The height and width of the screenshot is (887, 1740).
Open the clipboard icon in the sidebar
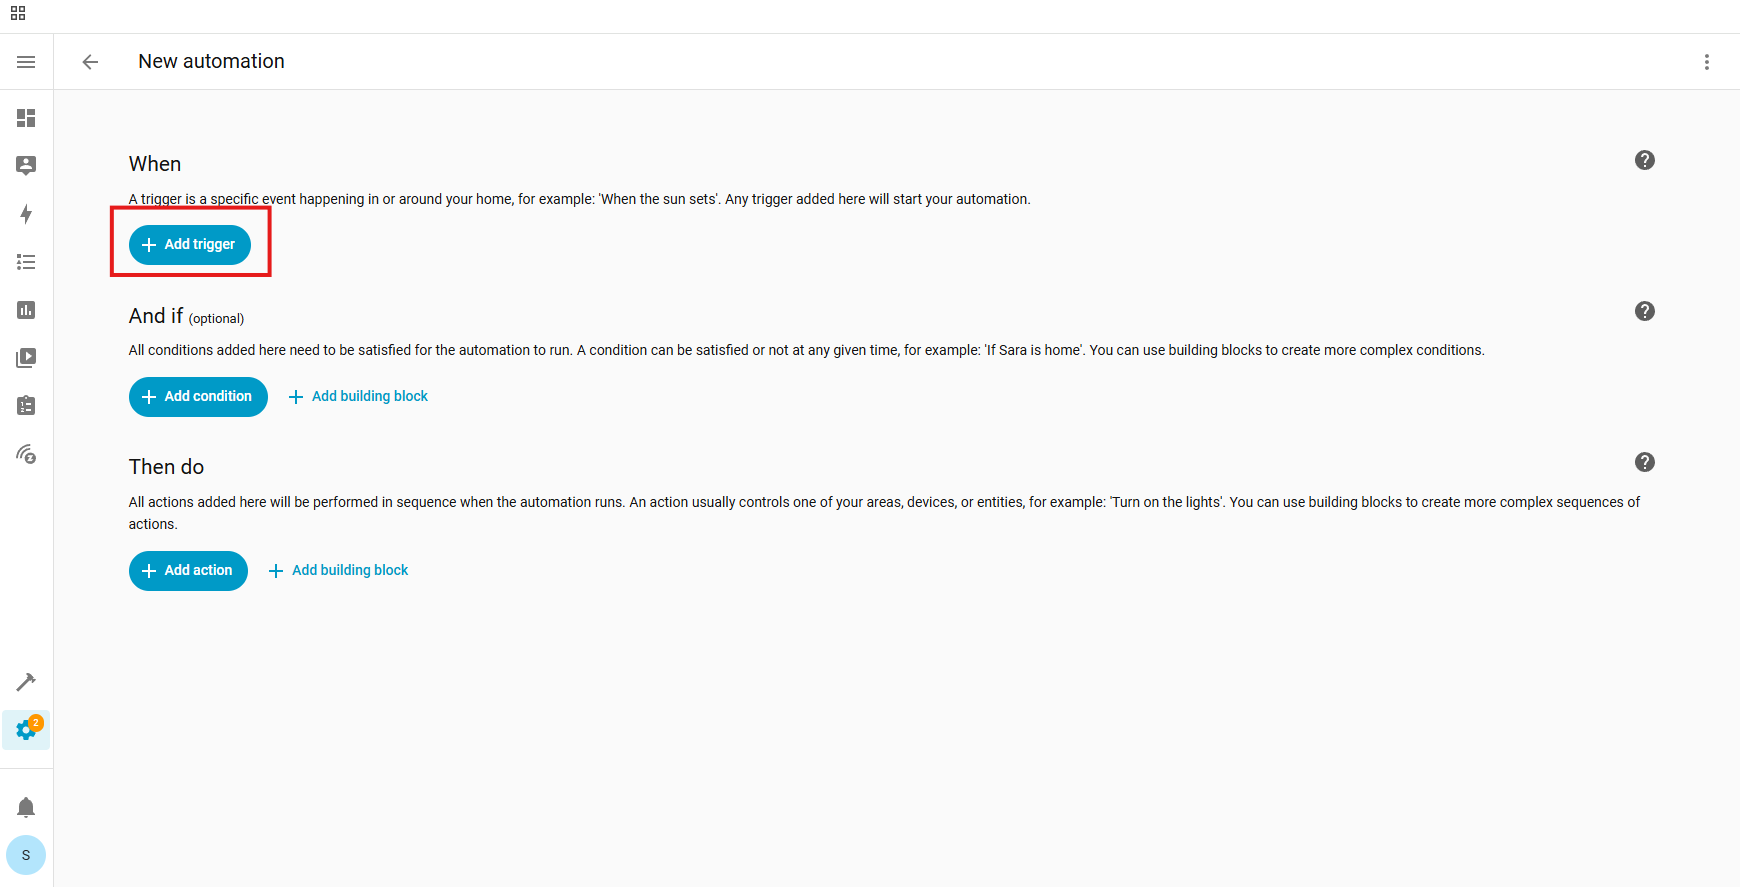coord(26,406)
